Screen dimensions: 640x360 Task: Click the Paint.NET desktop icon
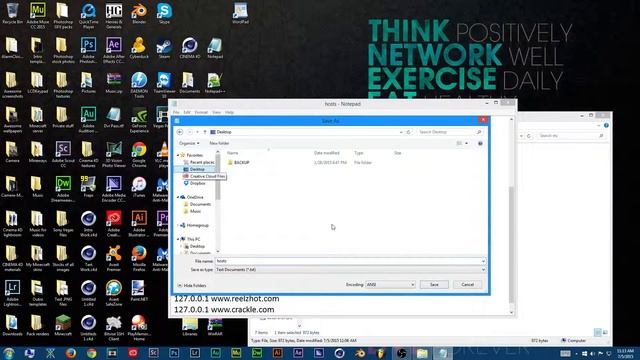tap(138, 291)
